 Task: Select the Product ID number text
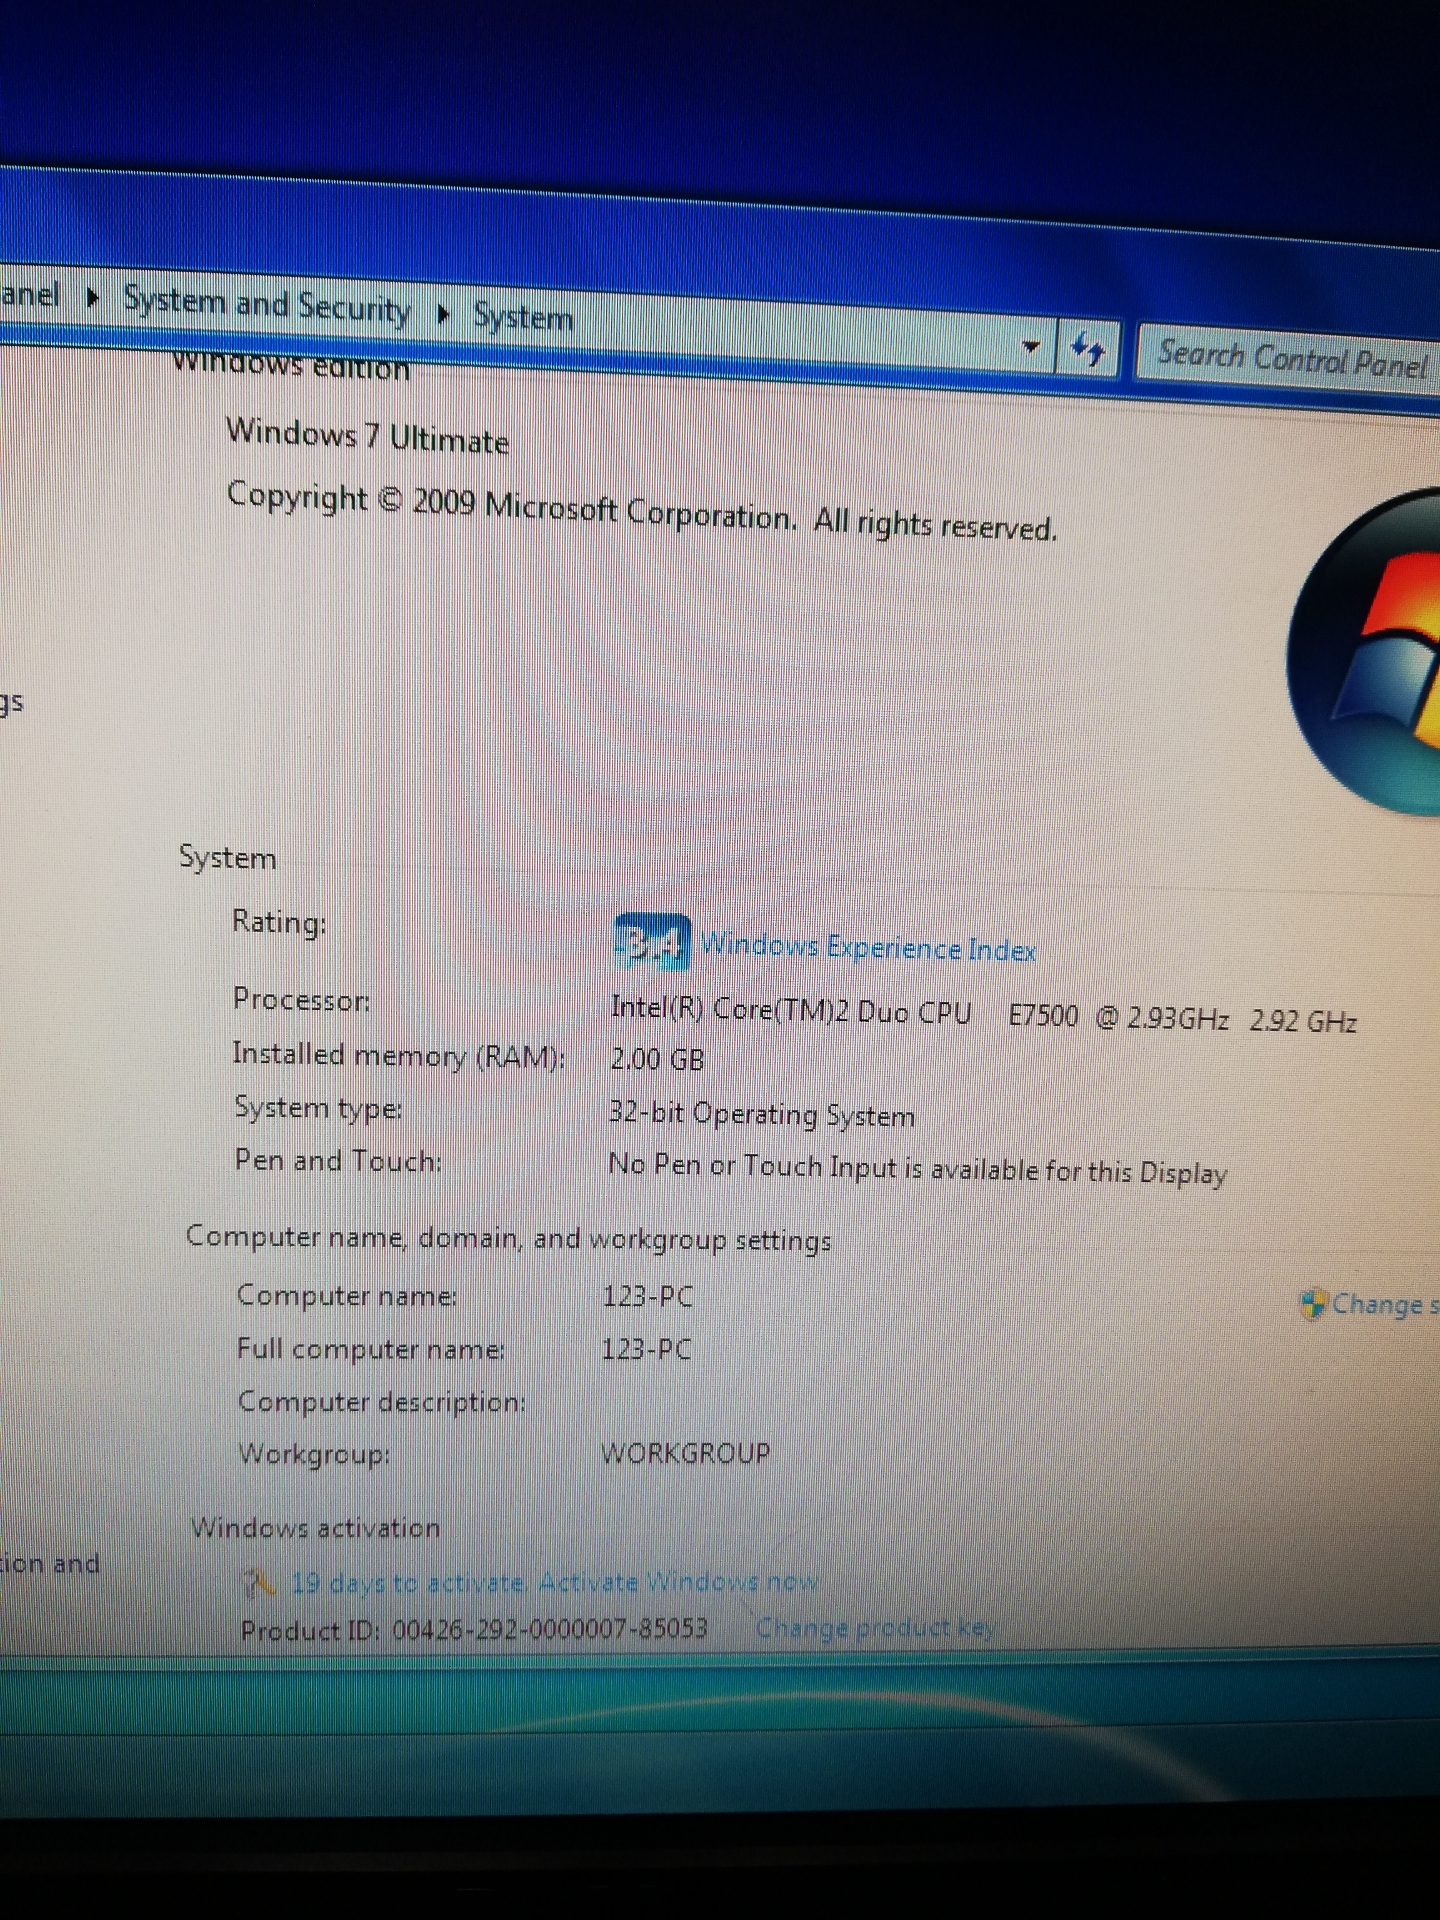[x=550, y=1629]
